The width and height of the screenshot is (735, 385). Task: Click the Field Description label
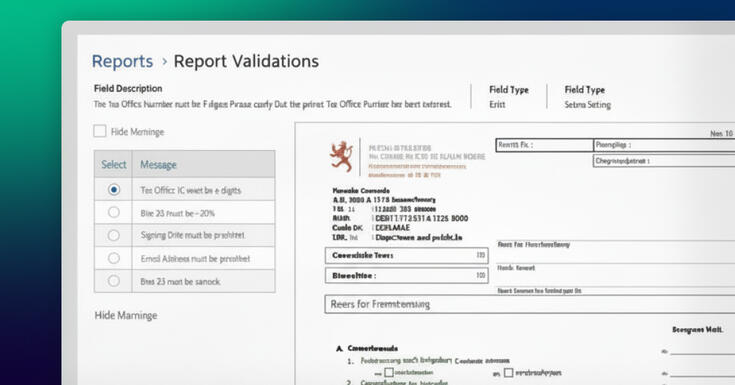pyautogui.click(x=128, y=89)
